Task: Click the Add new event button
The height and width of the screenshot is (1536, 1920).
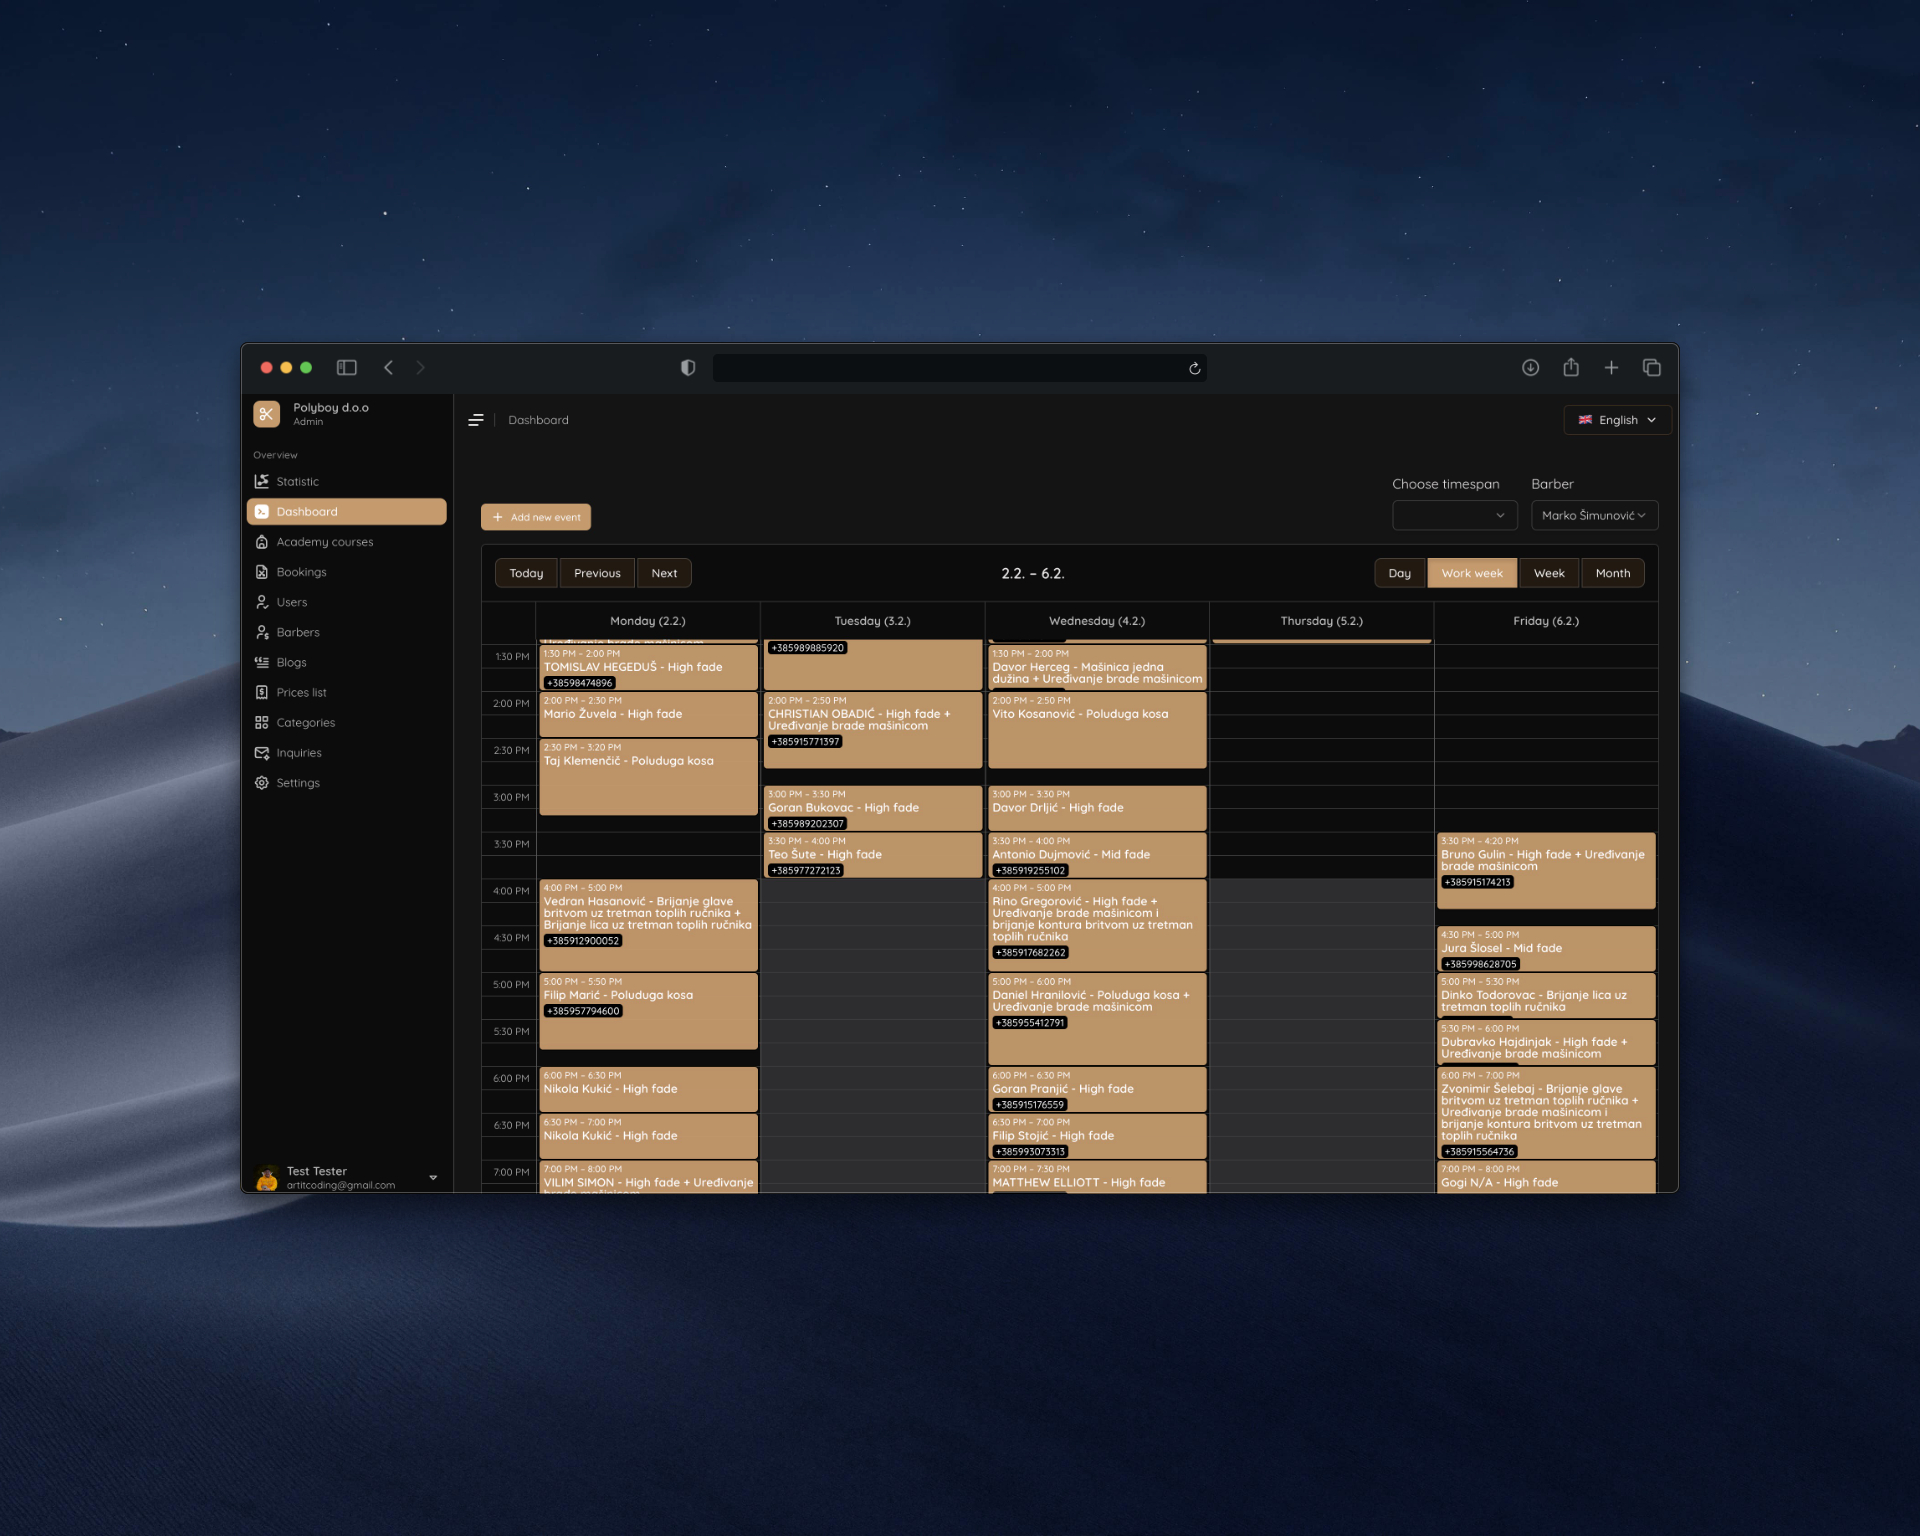Action: click(x=536, y=517)
